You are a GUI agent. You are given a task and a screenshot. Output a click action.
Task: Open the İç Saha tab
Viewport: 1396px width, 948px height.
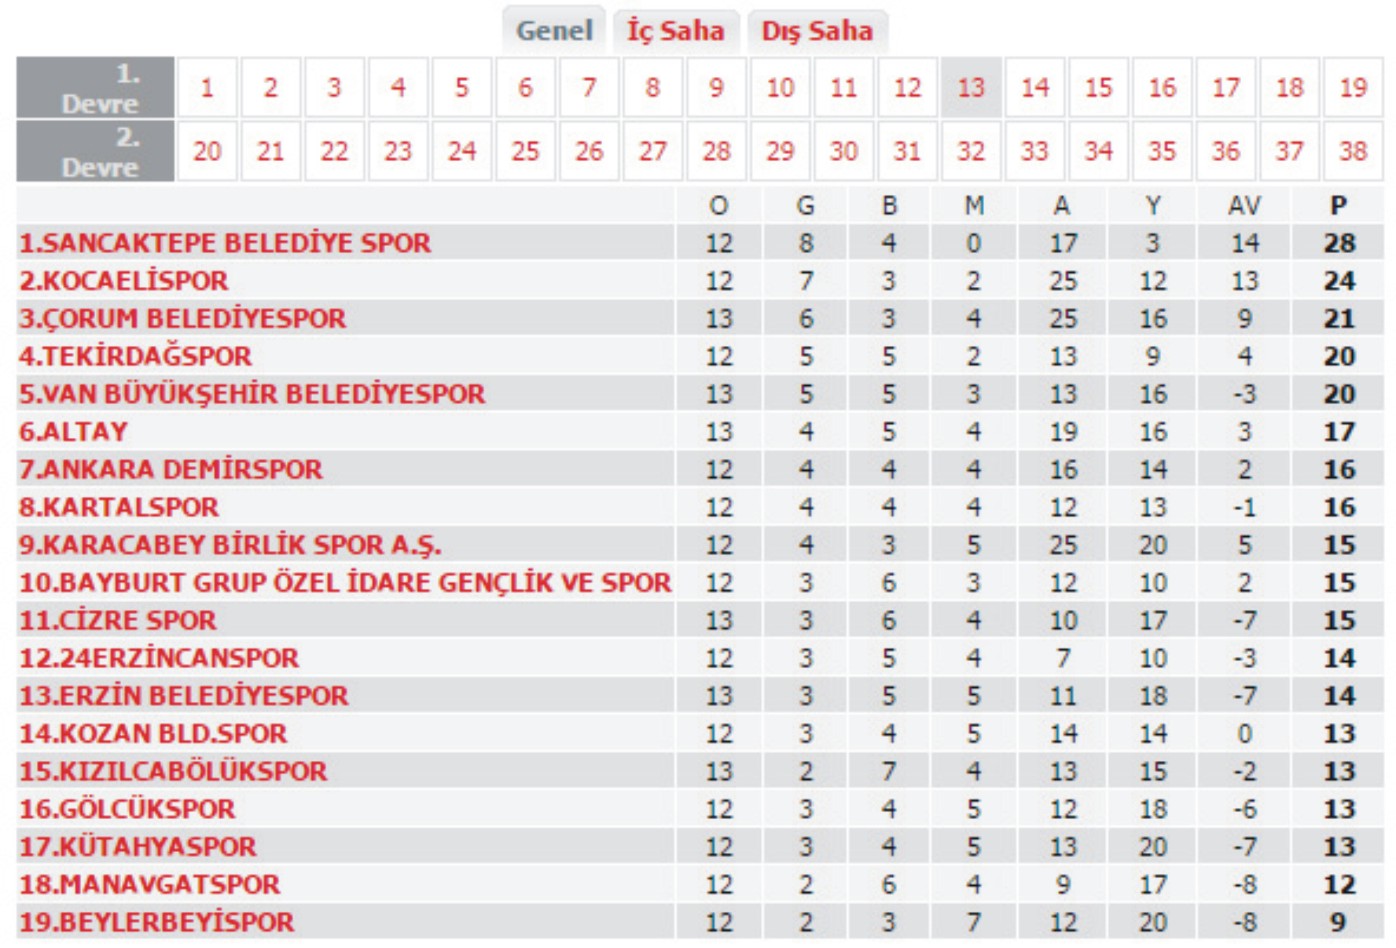pos(676,31)
